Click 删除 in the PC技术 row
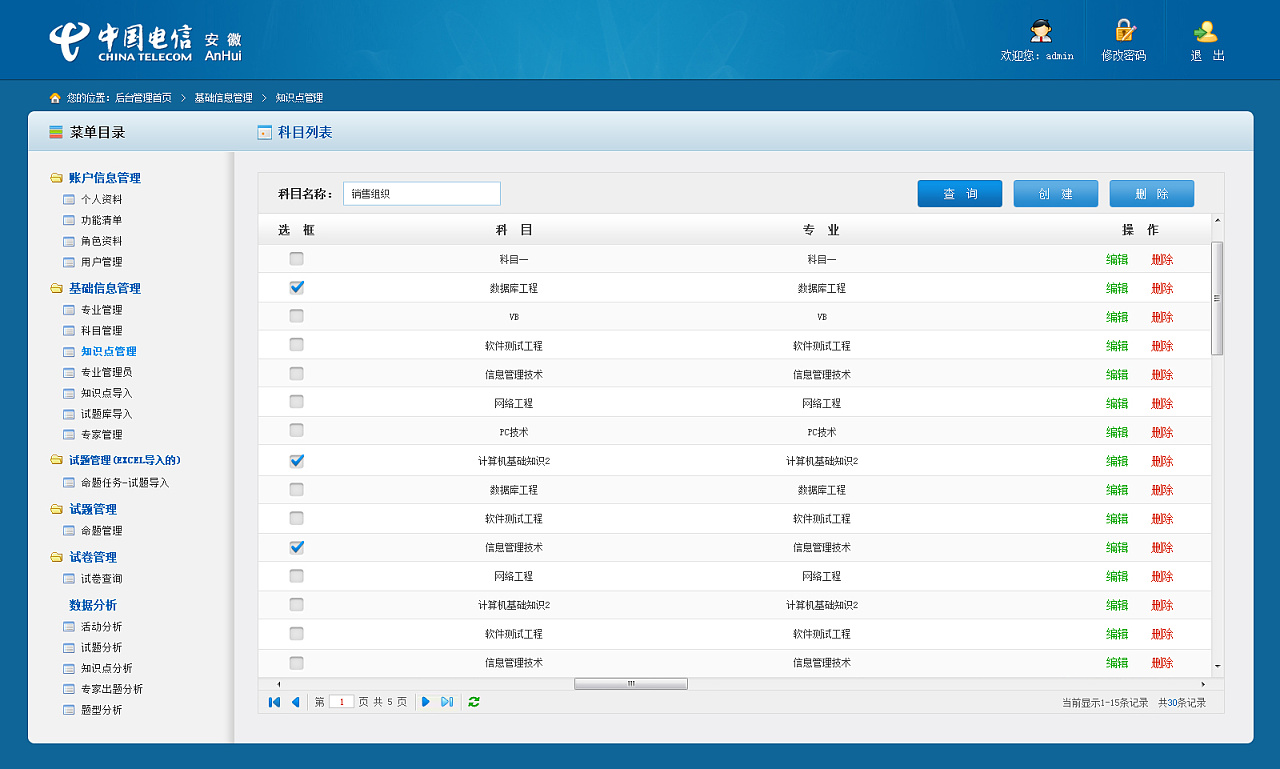Viewport: 1280px width, 769px height. coord(1162,432)
